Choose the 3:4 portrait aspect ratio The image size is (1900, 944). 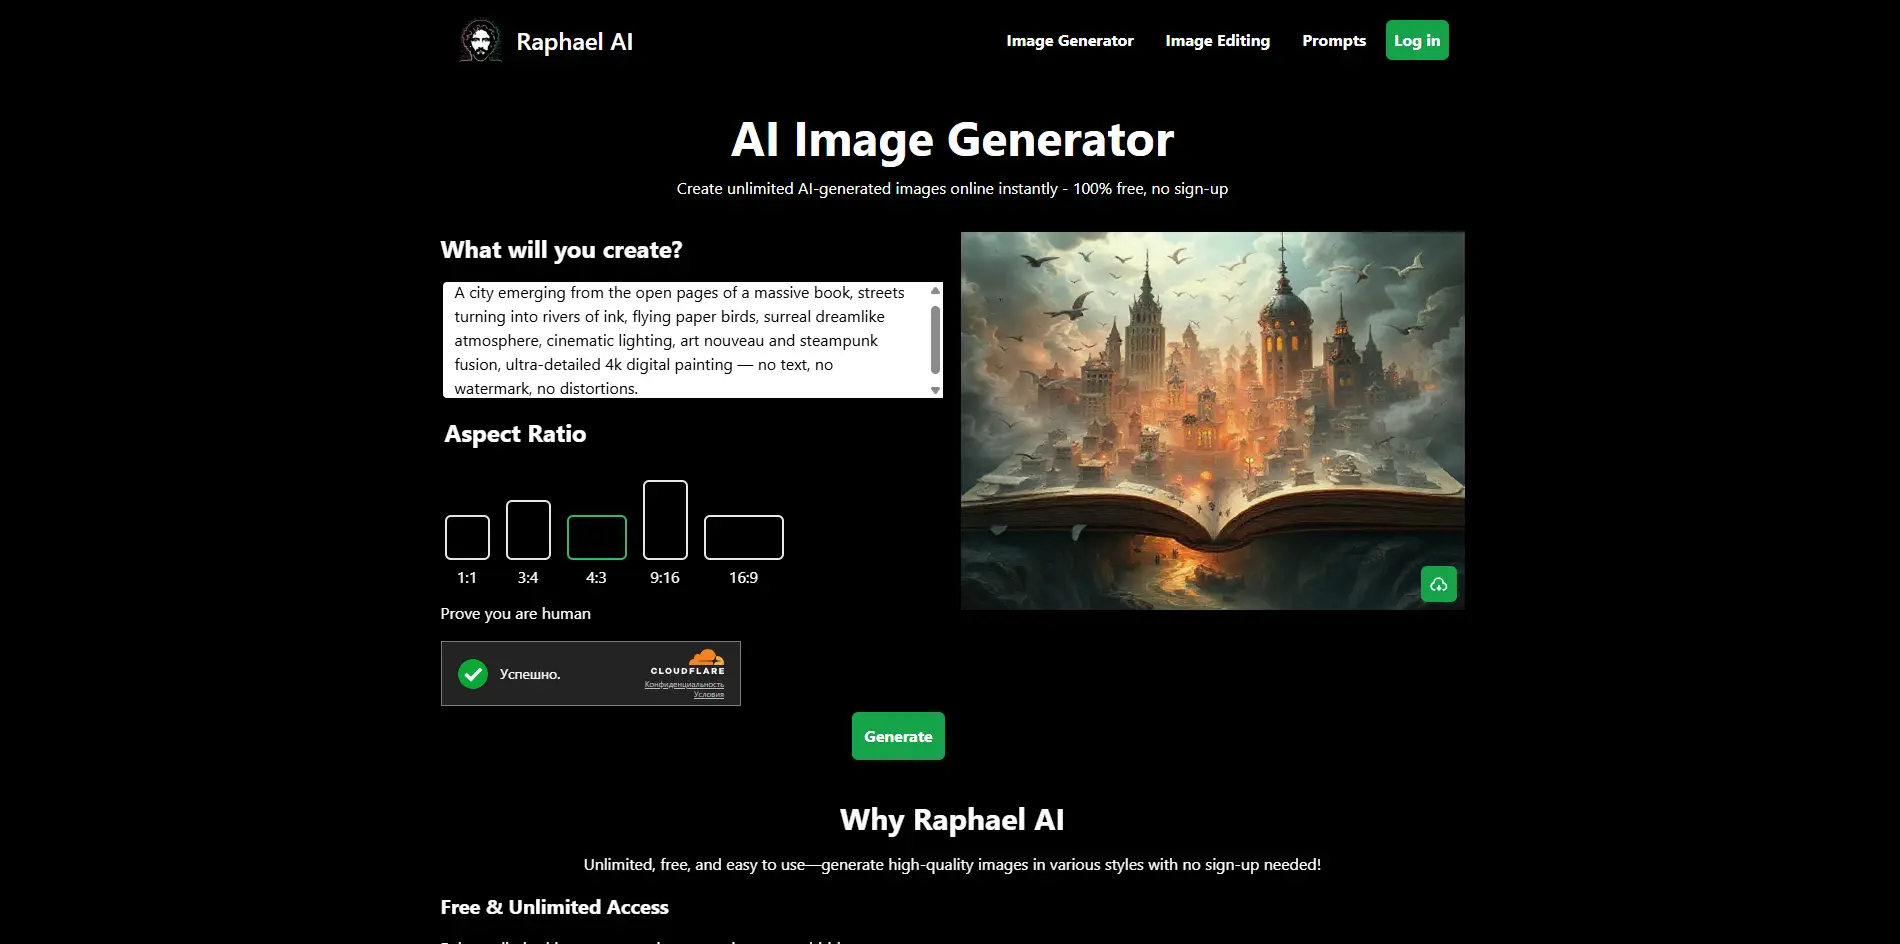(x=528, y=530)
